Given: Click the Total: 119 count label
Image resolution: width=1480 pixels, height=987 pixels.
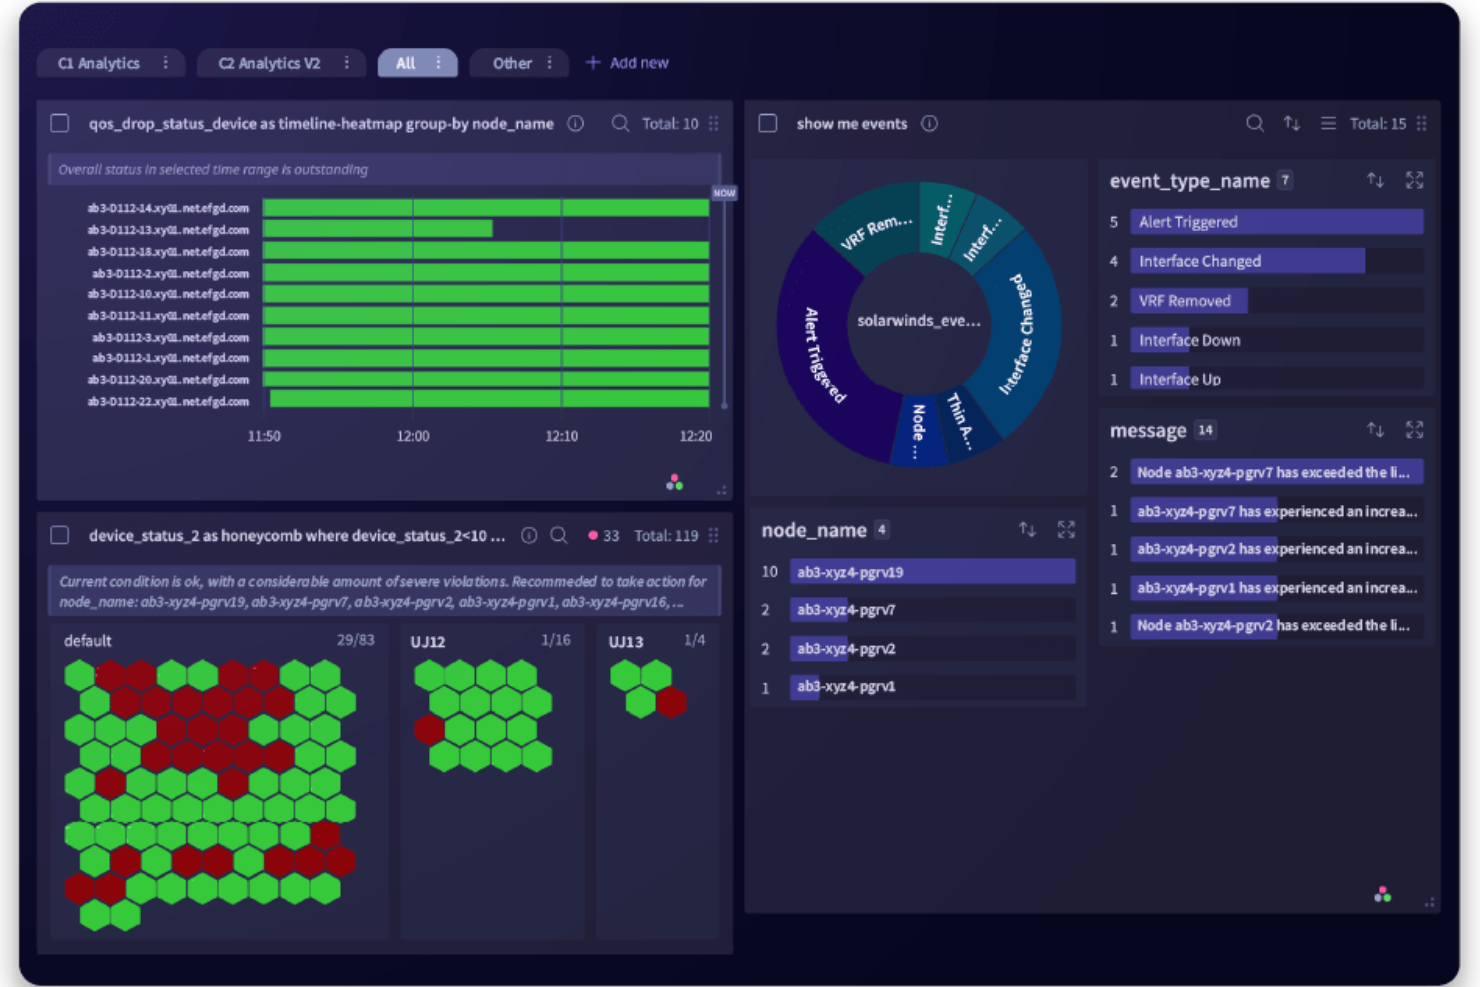Looking at the screenshot, I should point(666,535).
